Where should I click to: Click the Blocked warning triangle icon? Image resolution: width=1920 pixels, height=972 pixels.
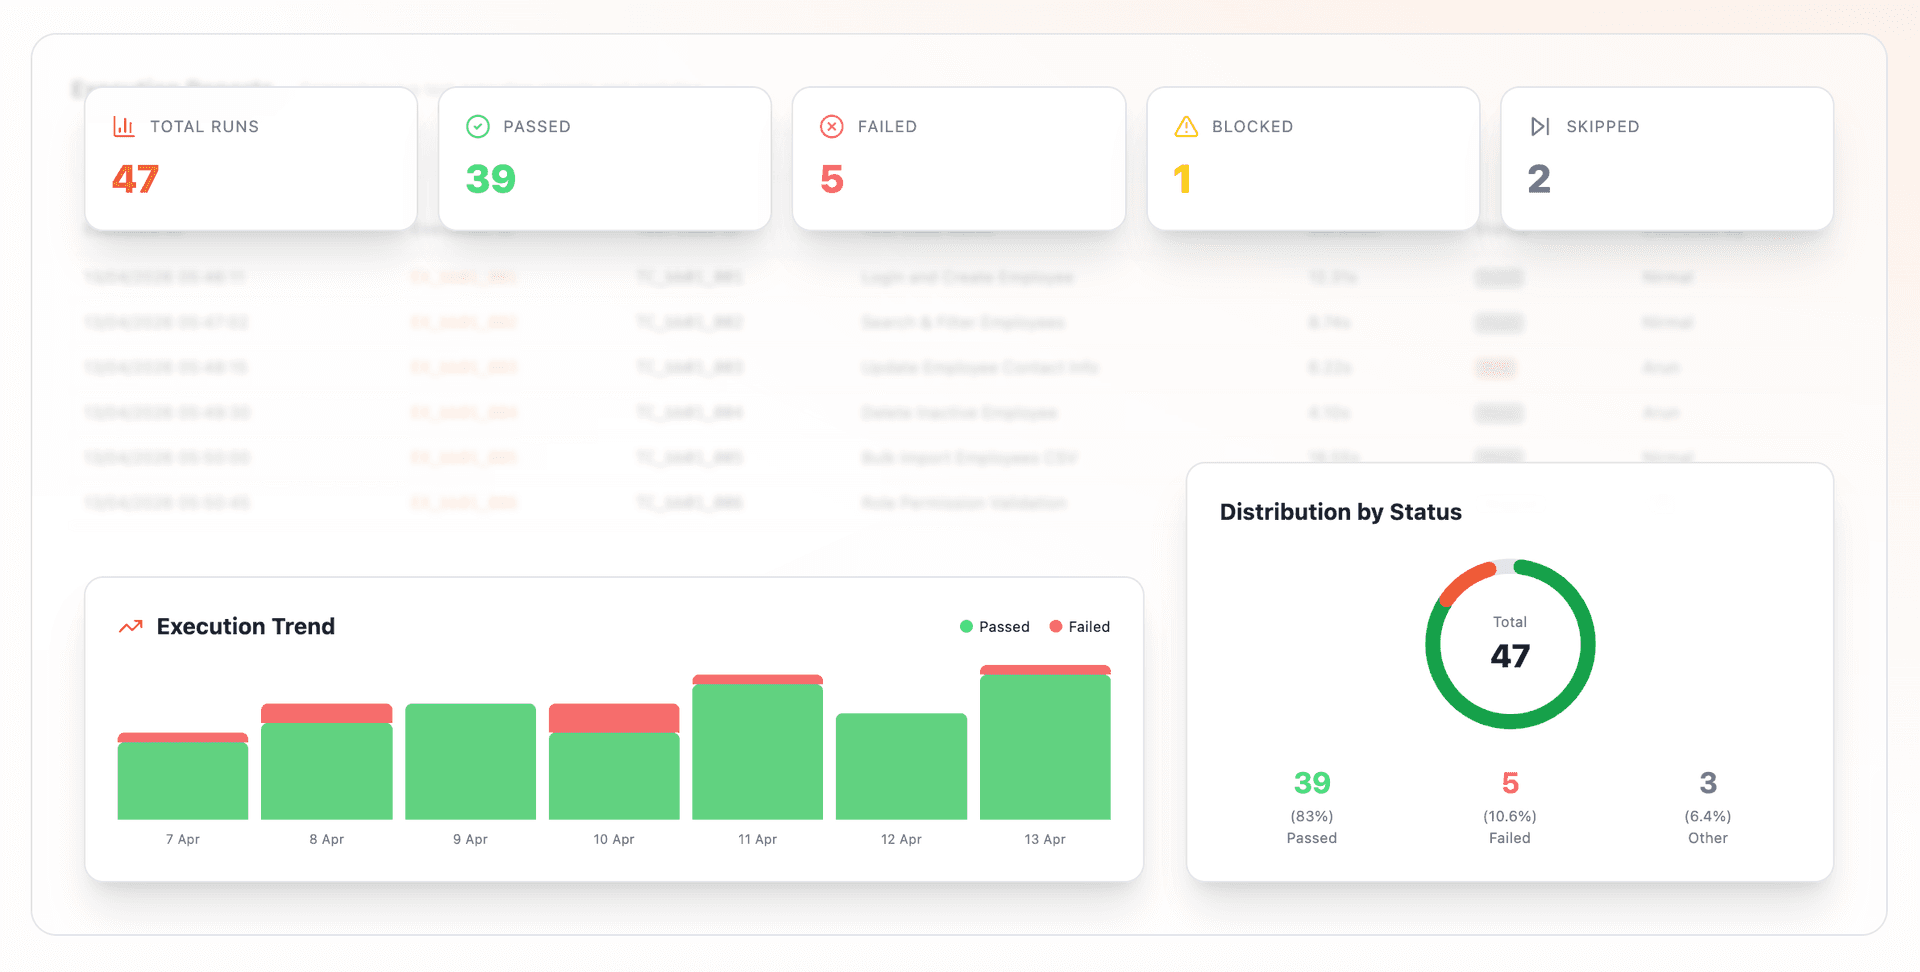1185,126
